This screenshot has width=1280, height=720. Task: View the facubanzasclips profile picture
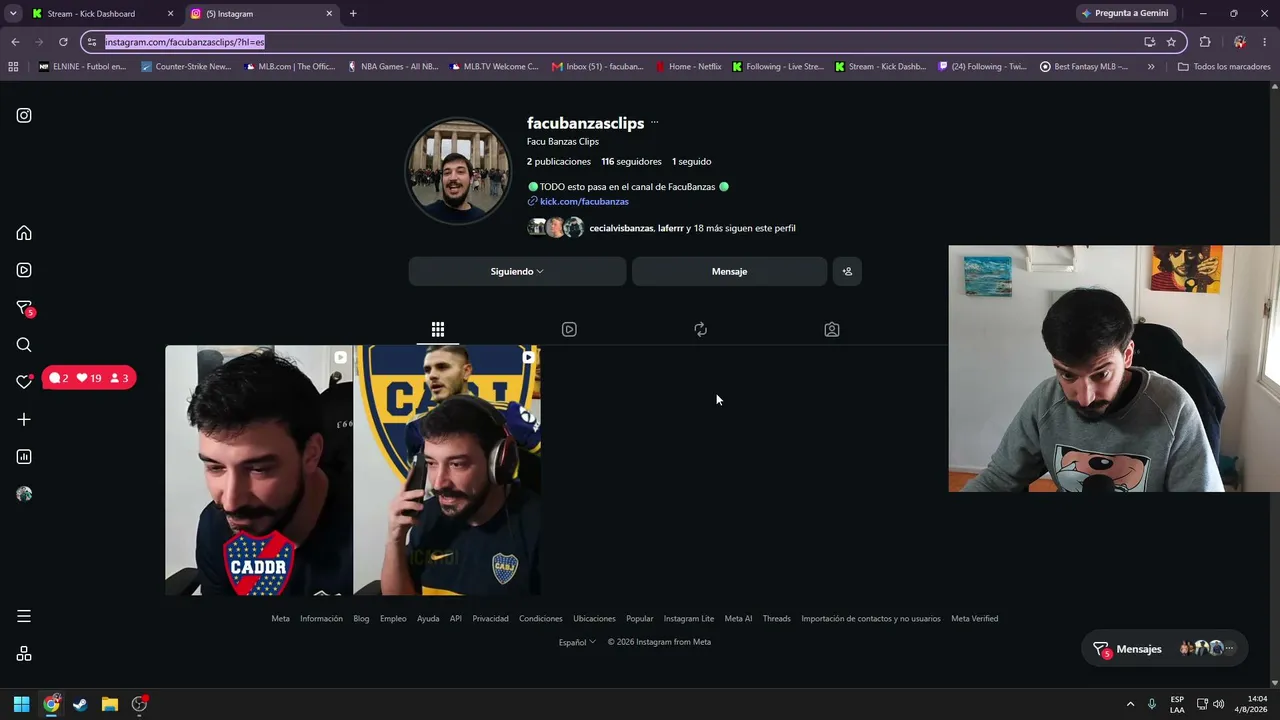coord(458,171)
